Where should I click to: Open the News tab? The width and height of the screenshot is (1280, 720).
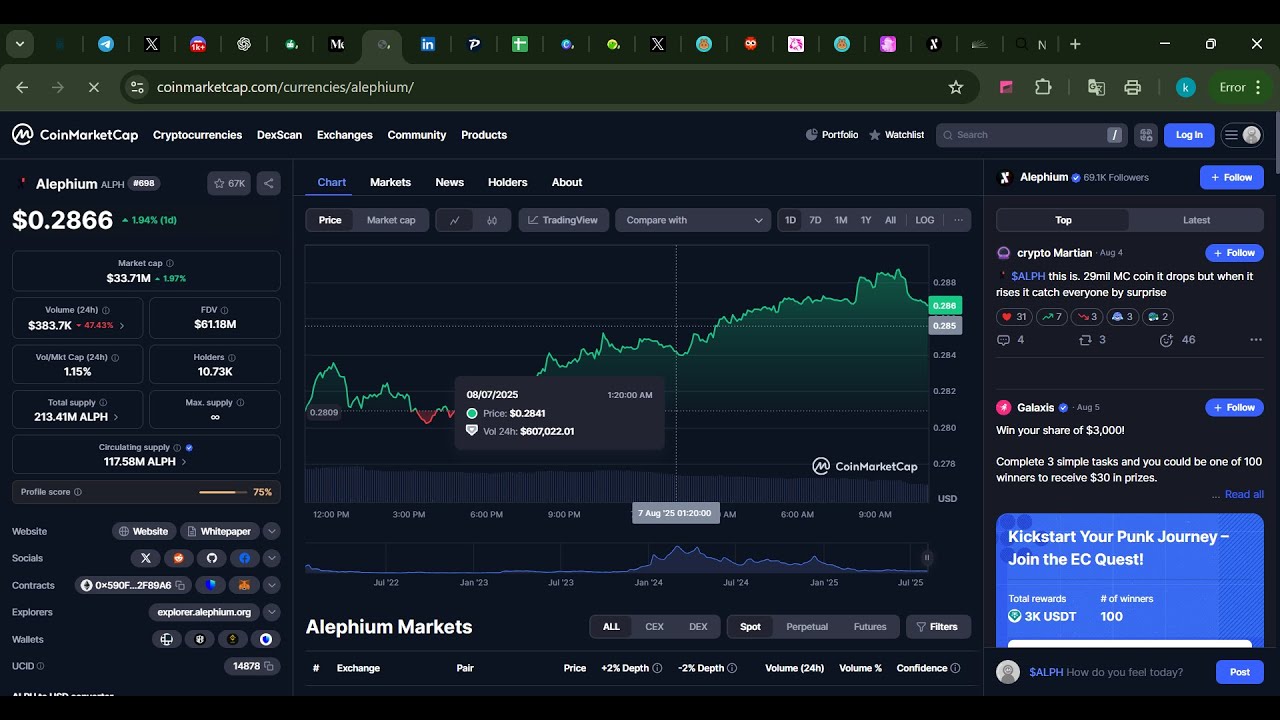click(449, 182)
